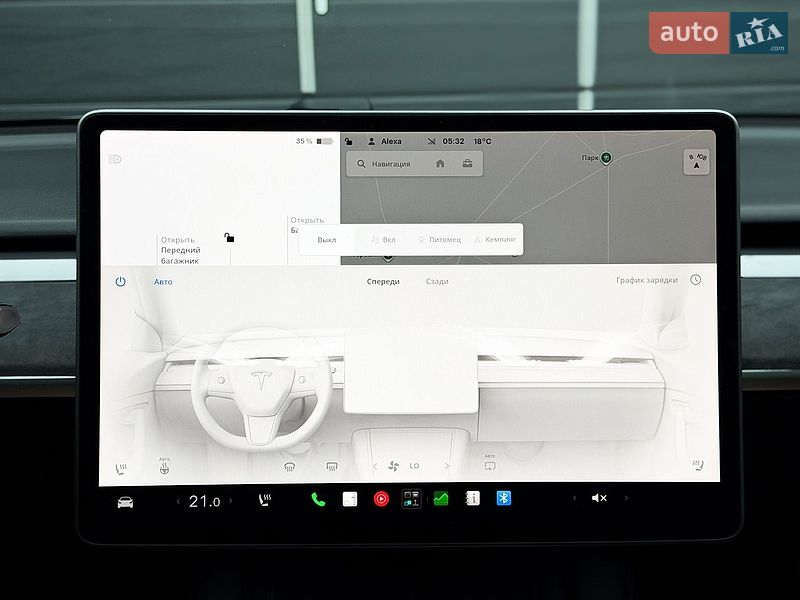The width and height of the screenshot is (800, 600).
Task: Tap the charging schedule clock icon
Action: (695, 280)
